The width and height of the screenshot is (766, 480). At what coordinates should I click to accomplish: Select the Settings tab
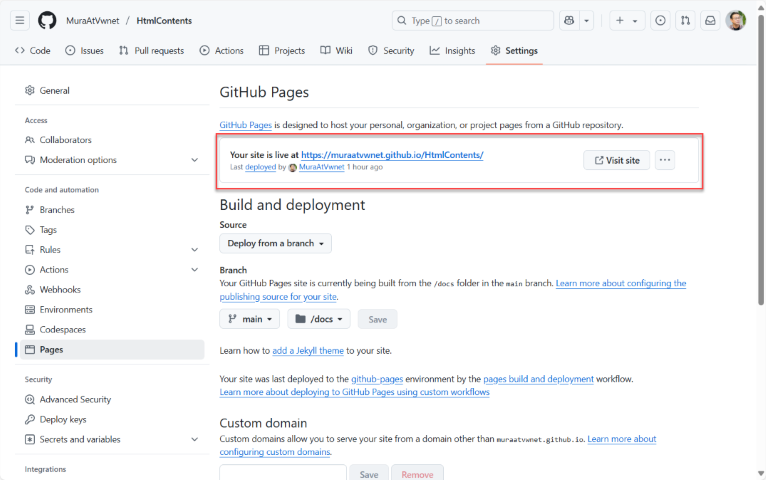pyautogui.click(x=514, y=50)
